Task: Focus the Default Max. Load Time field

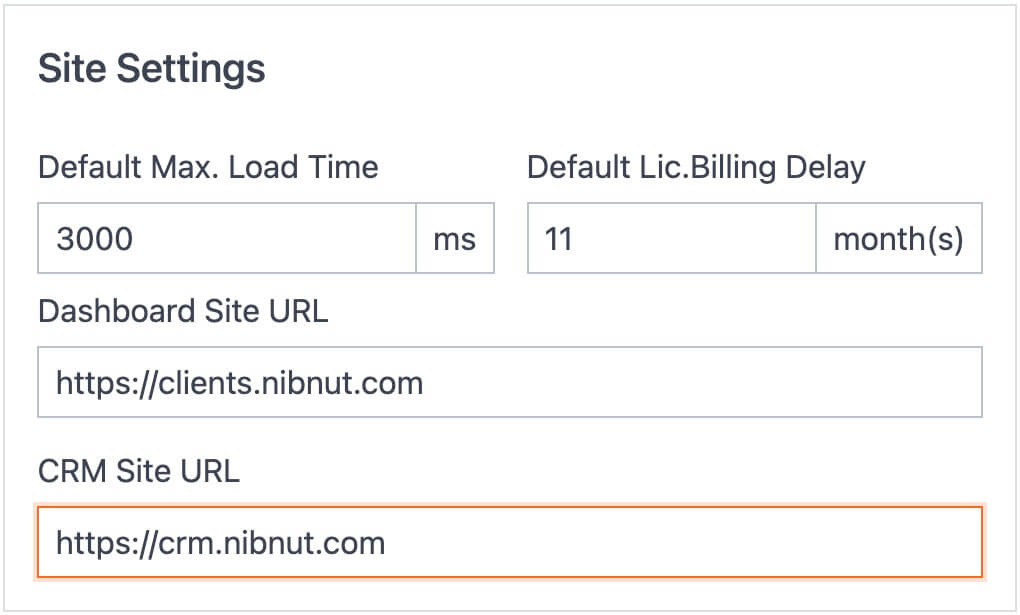Action: click(227, 238)
